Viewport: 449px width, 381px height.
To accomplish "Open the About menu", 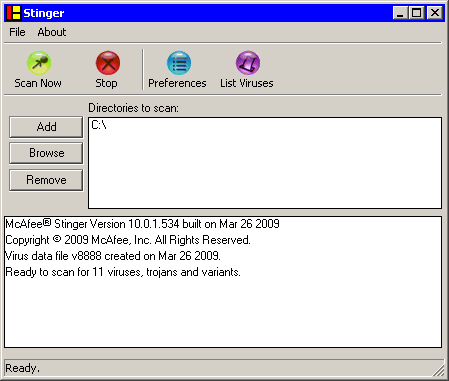I will pos(52,32).
